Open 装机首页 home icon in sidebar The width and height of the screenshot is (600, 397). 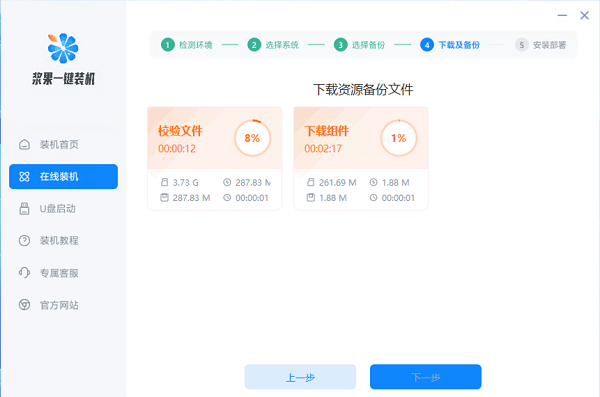(x=24, y=144)
